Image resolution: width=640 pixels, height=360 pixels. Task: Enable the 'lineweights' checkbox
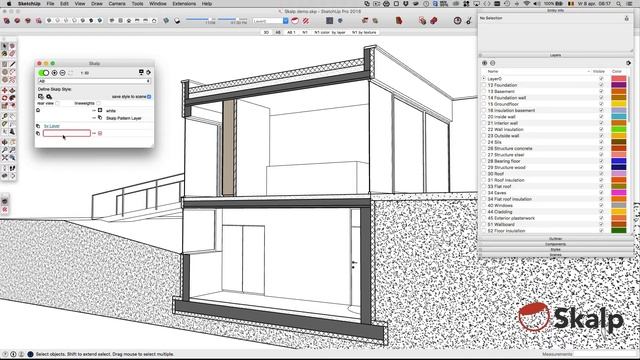98,103
